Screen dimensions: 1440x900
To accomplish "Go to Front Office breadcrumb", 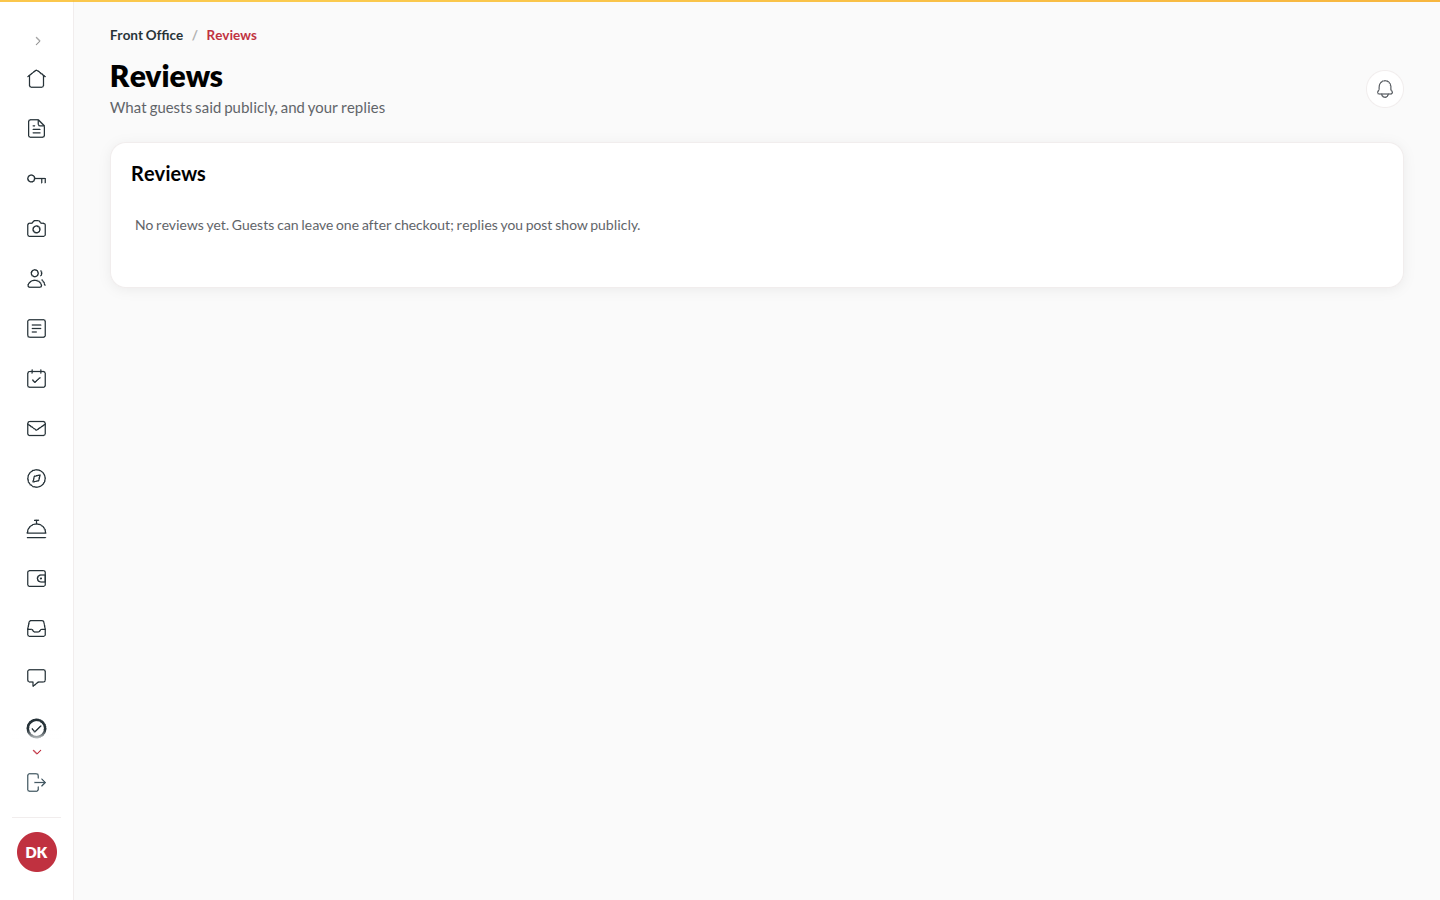I will point(147,35).
